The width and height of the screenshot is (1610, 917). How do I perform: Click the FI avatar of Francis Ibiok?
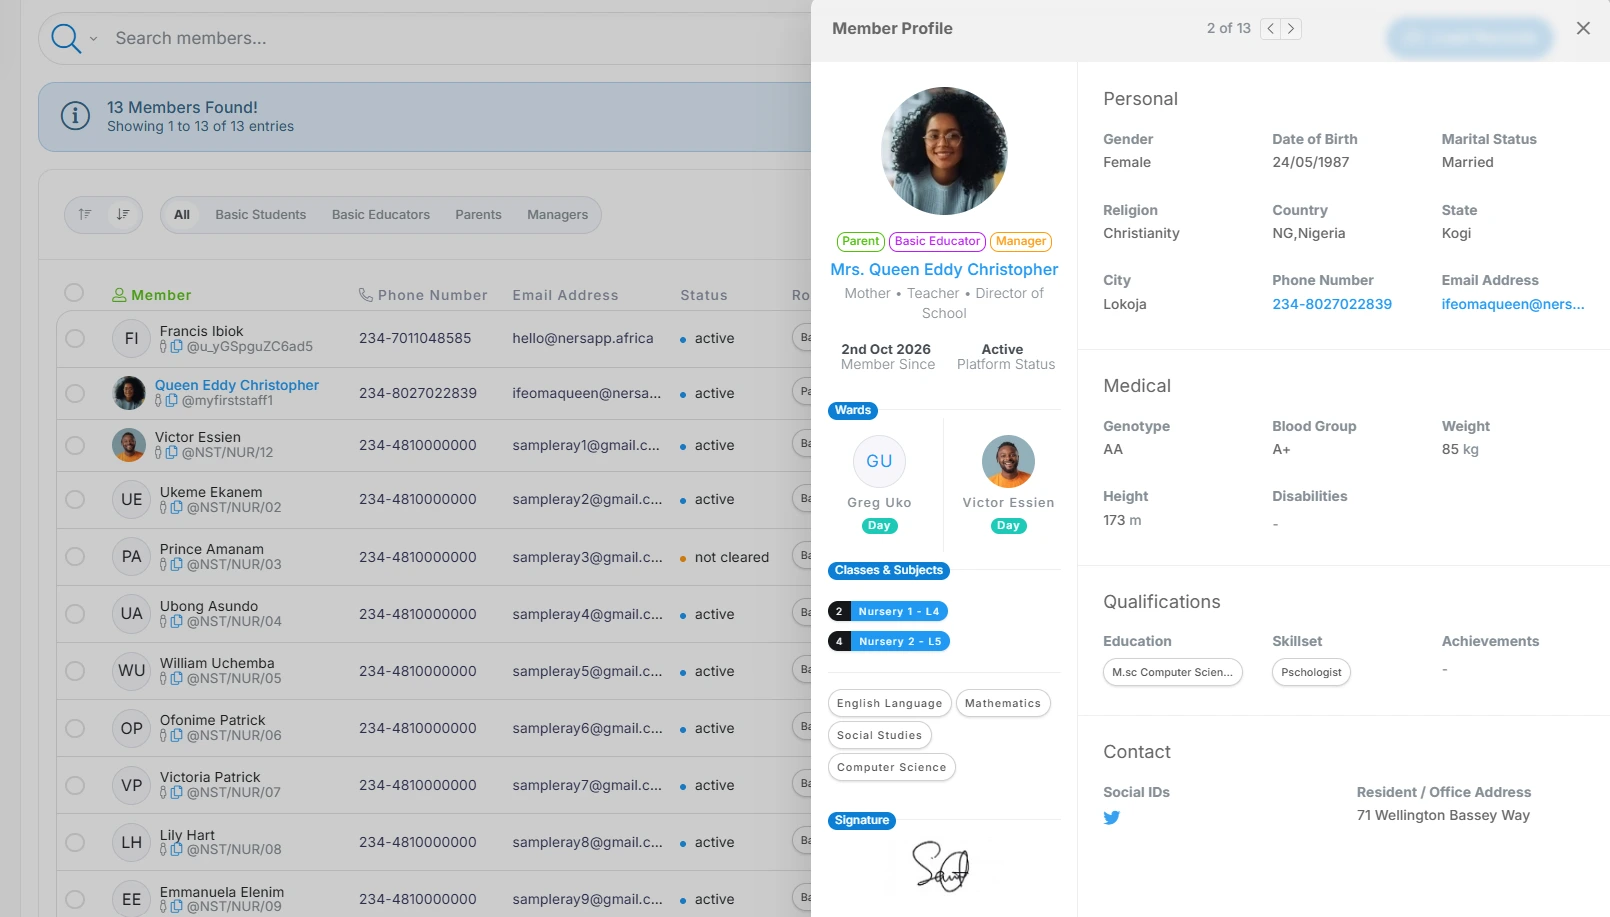[x=131, y=339]
